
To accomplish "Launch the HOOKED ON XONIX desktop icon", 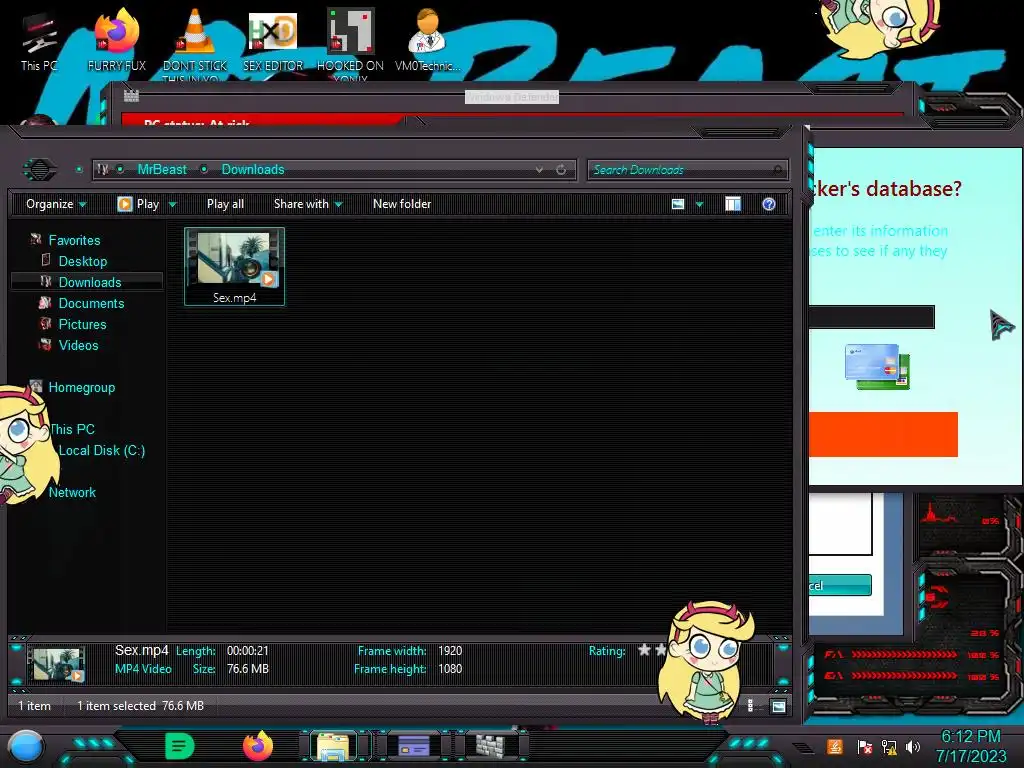I will pyautogui.click(x=350, y=42).
